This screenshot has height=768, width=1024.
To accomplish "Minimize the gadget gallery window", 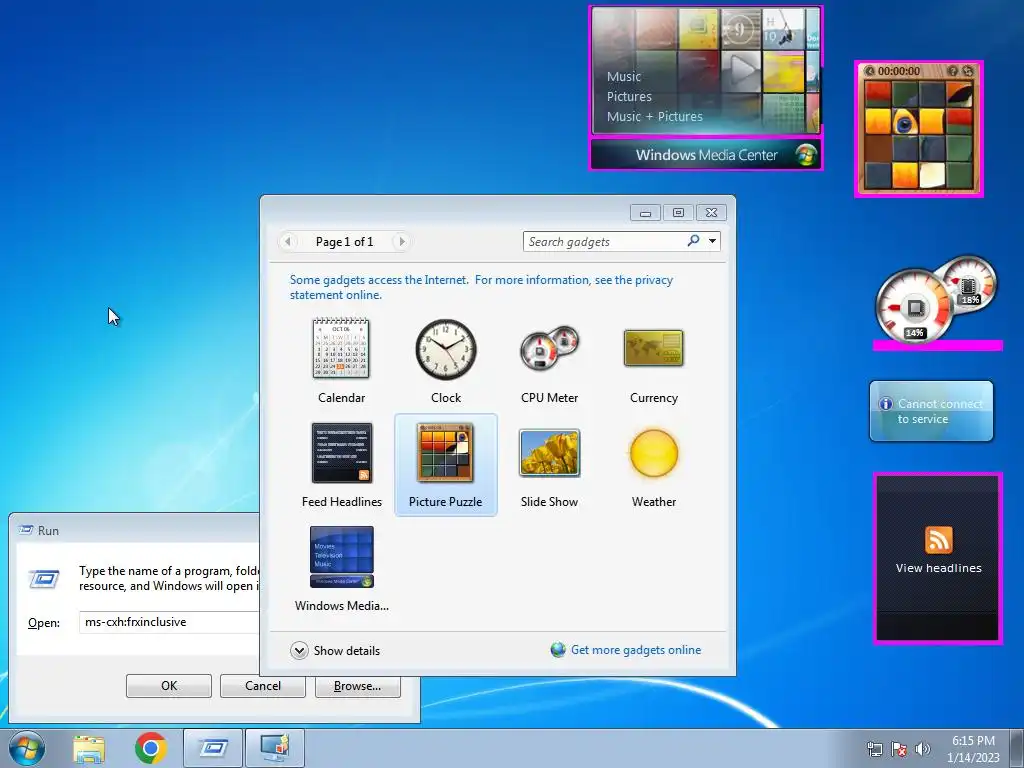I will (645, 213).
